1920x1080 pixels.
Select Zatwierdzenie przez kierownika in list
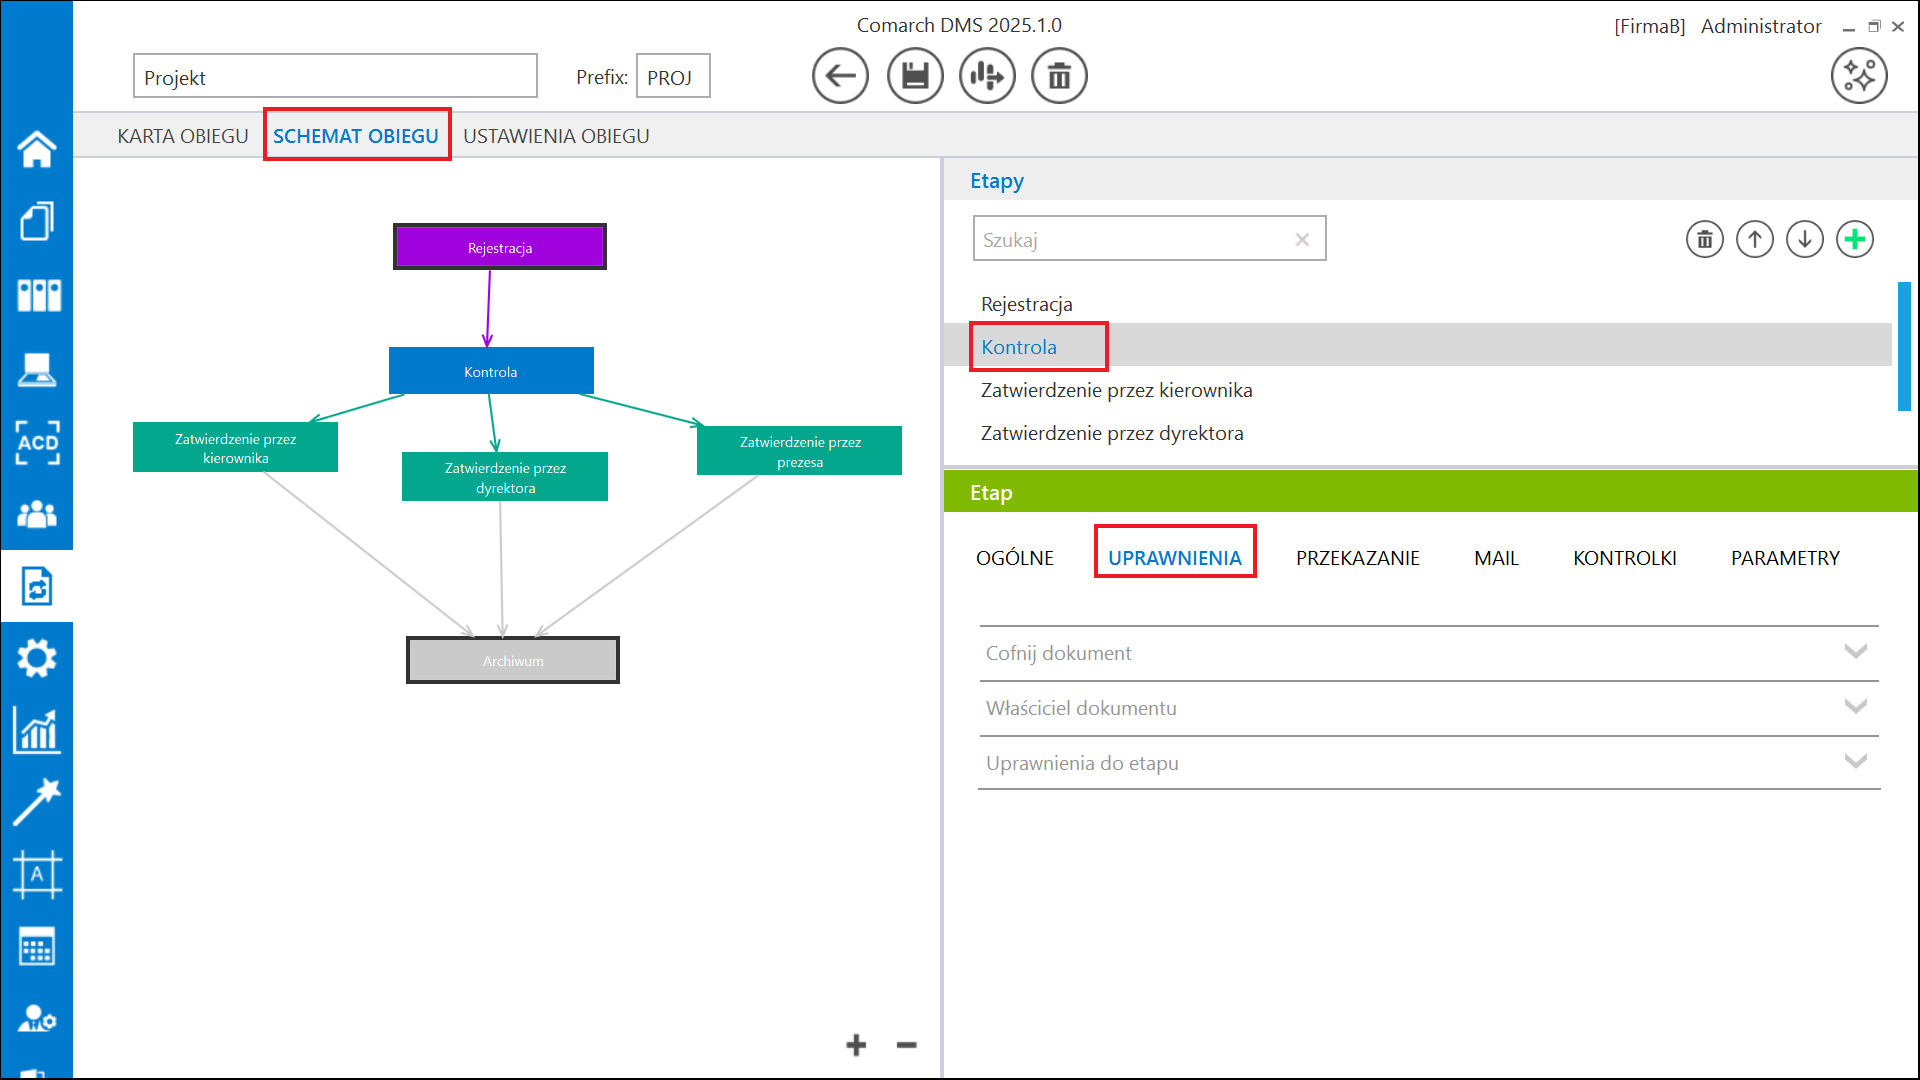(1418, 390)
